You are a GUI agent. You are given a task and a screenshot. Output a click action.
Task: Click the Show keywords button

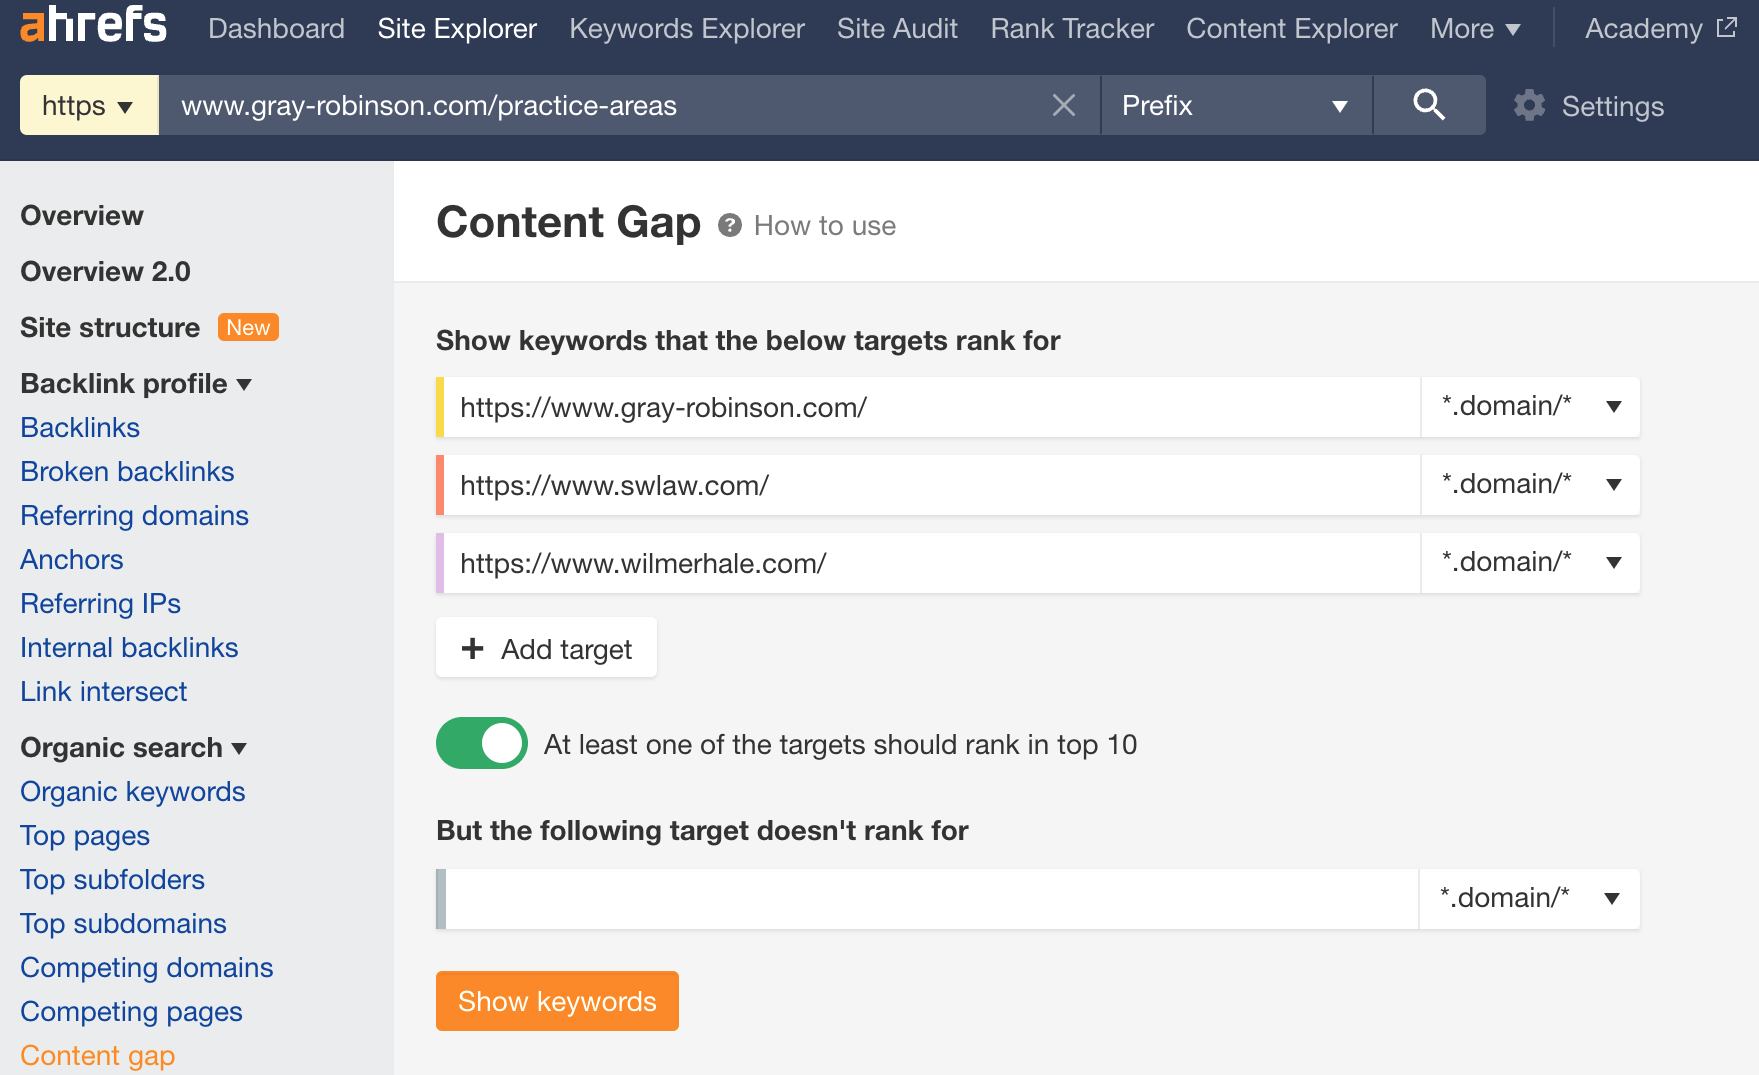point(557,1001)
